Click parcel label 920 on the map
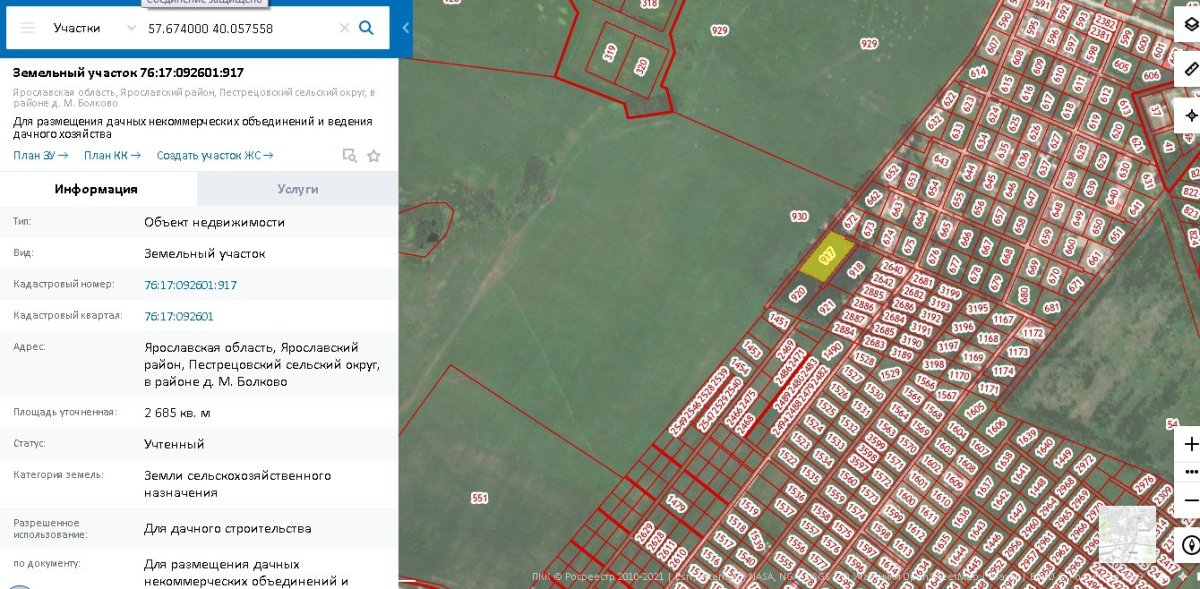 (797, 294)
